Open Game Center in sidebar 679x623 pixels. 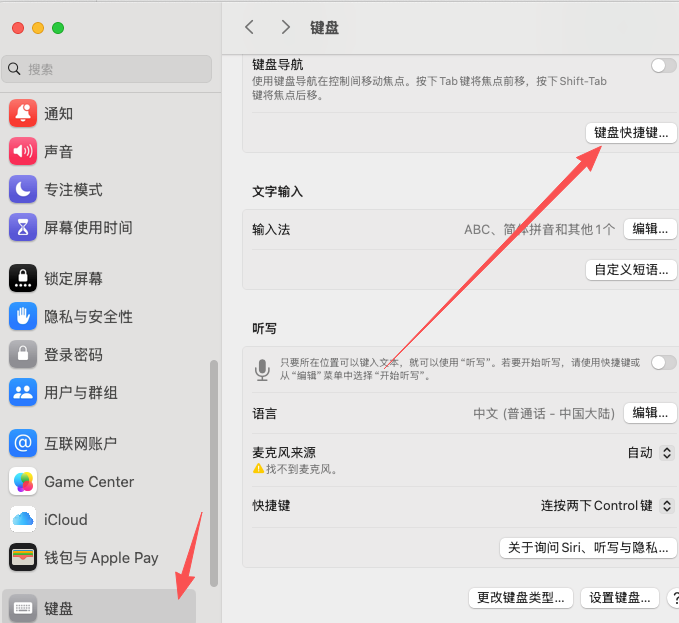tap(88, 482)
